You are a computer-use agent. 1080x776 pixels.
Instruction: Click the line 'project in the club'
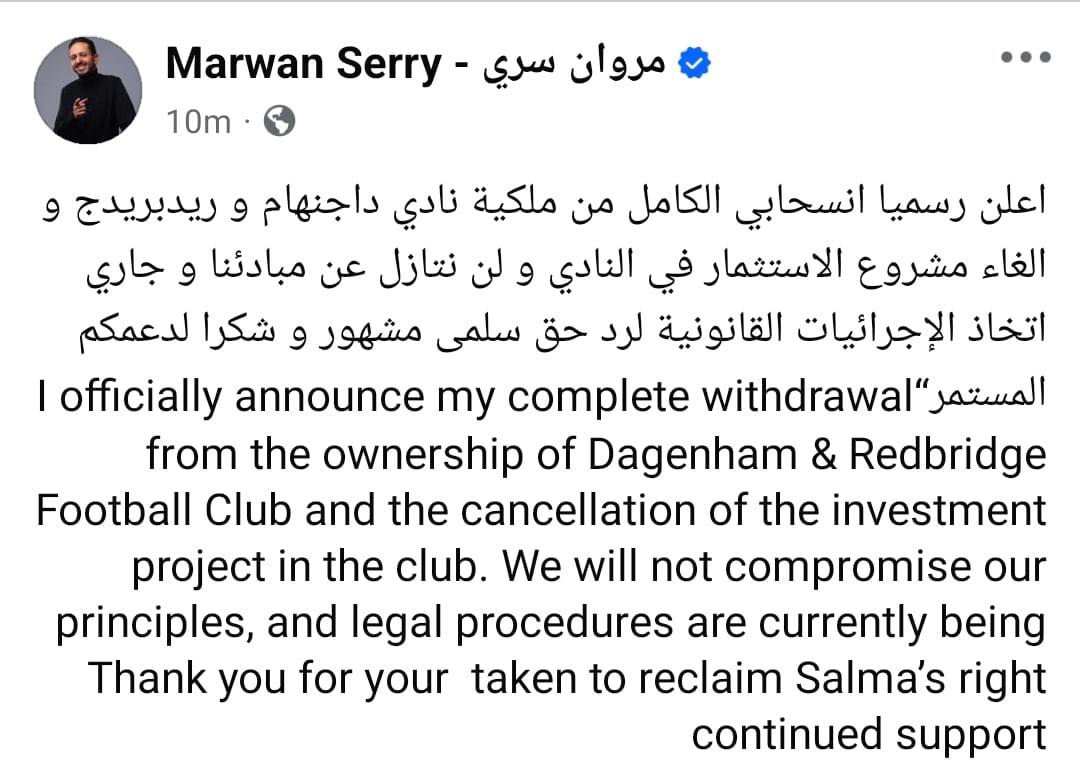point(304,568)
